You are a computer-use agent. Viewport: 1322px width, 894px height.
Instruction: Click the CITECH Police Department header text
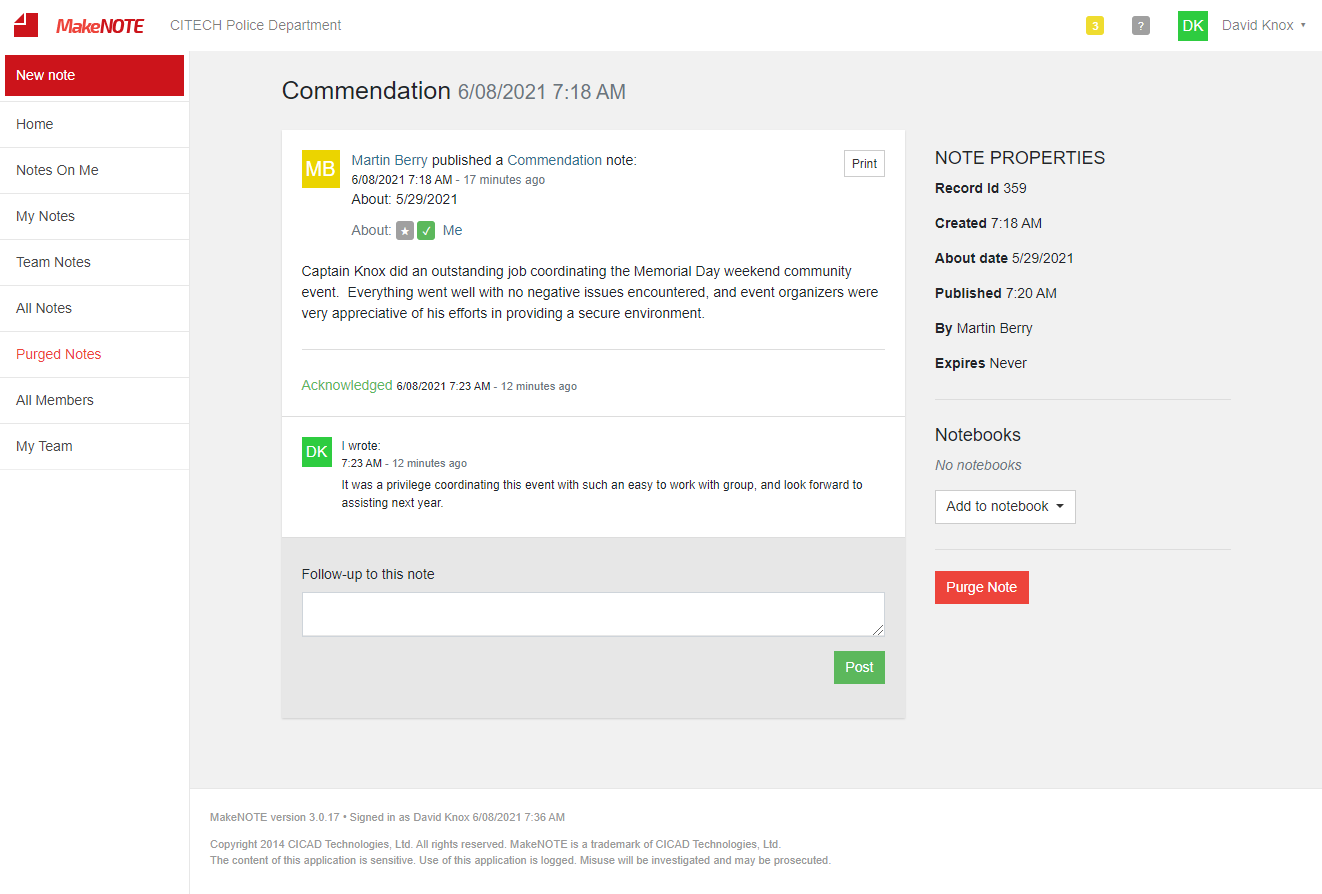tap(256, 25)
